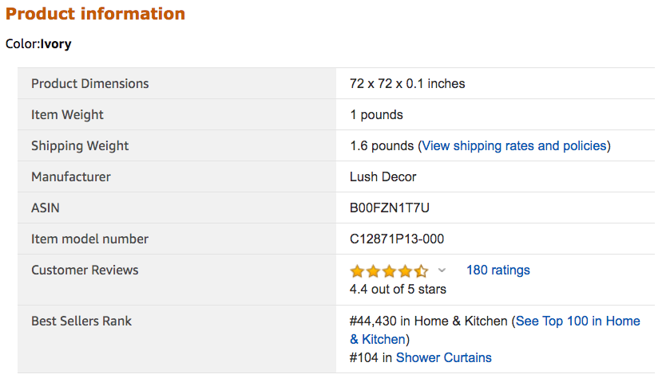This screenshot has height=383, width=668.
Task: Click the Item Weight 1 pounds value
Action: [x=376, y=115]
